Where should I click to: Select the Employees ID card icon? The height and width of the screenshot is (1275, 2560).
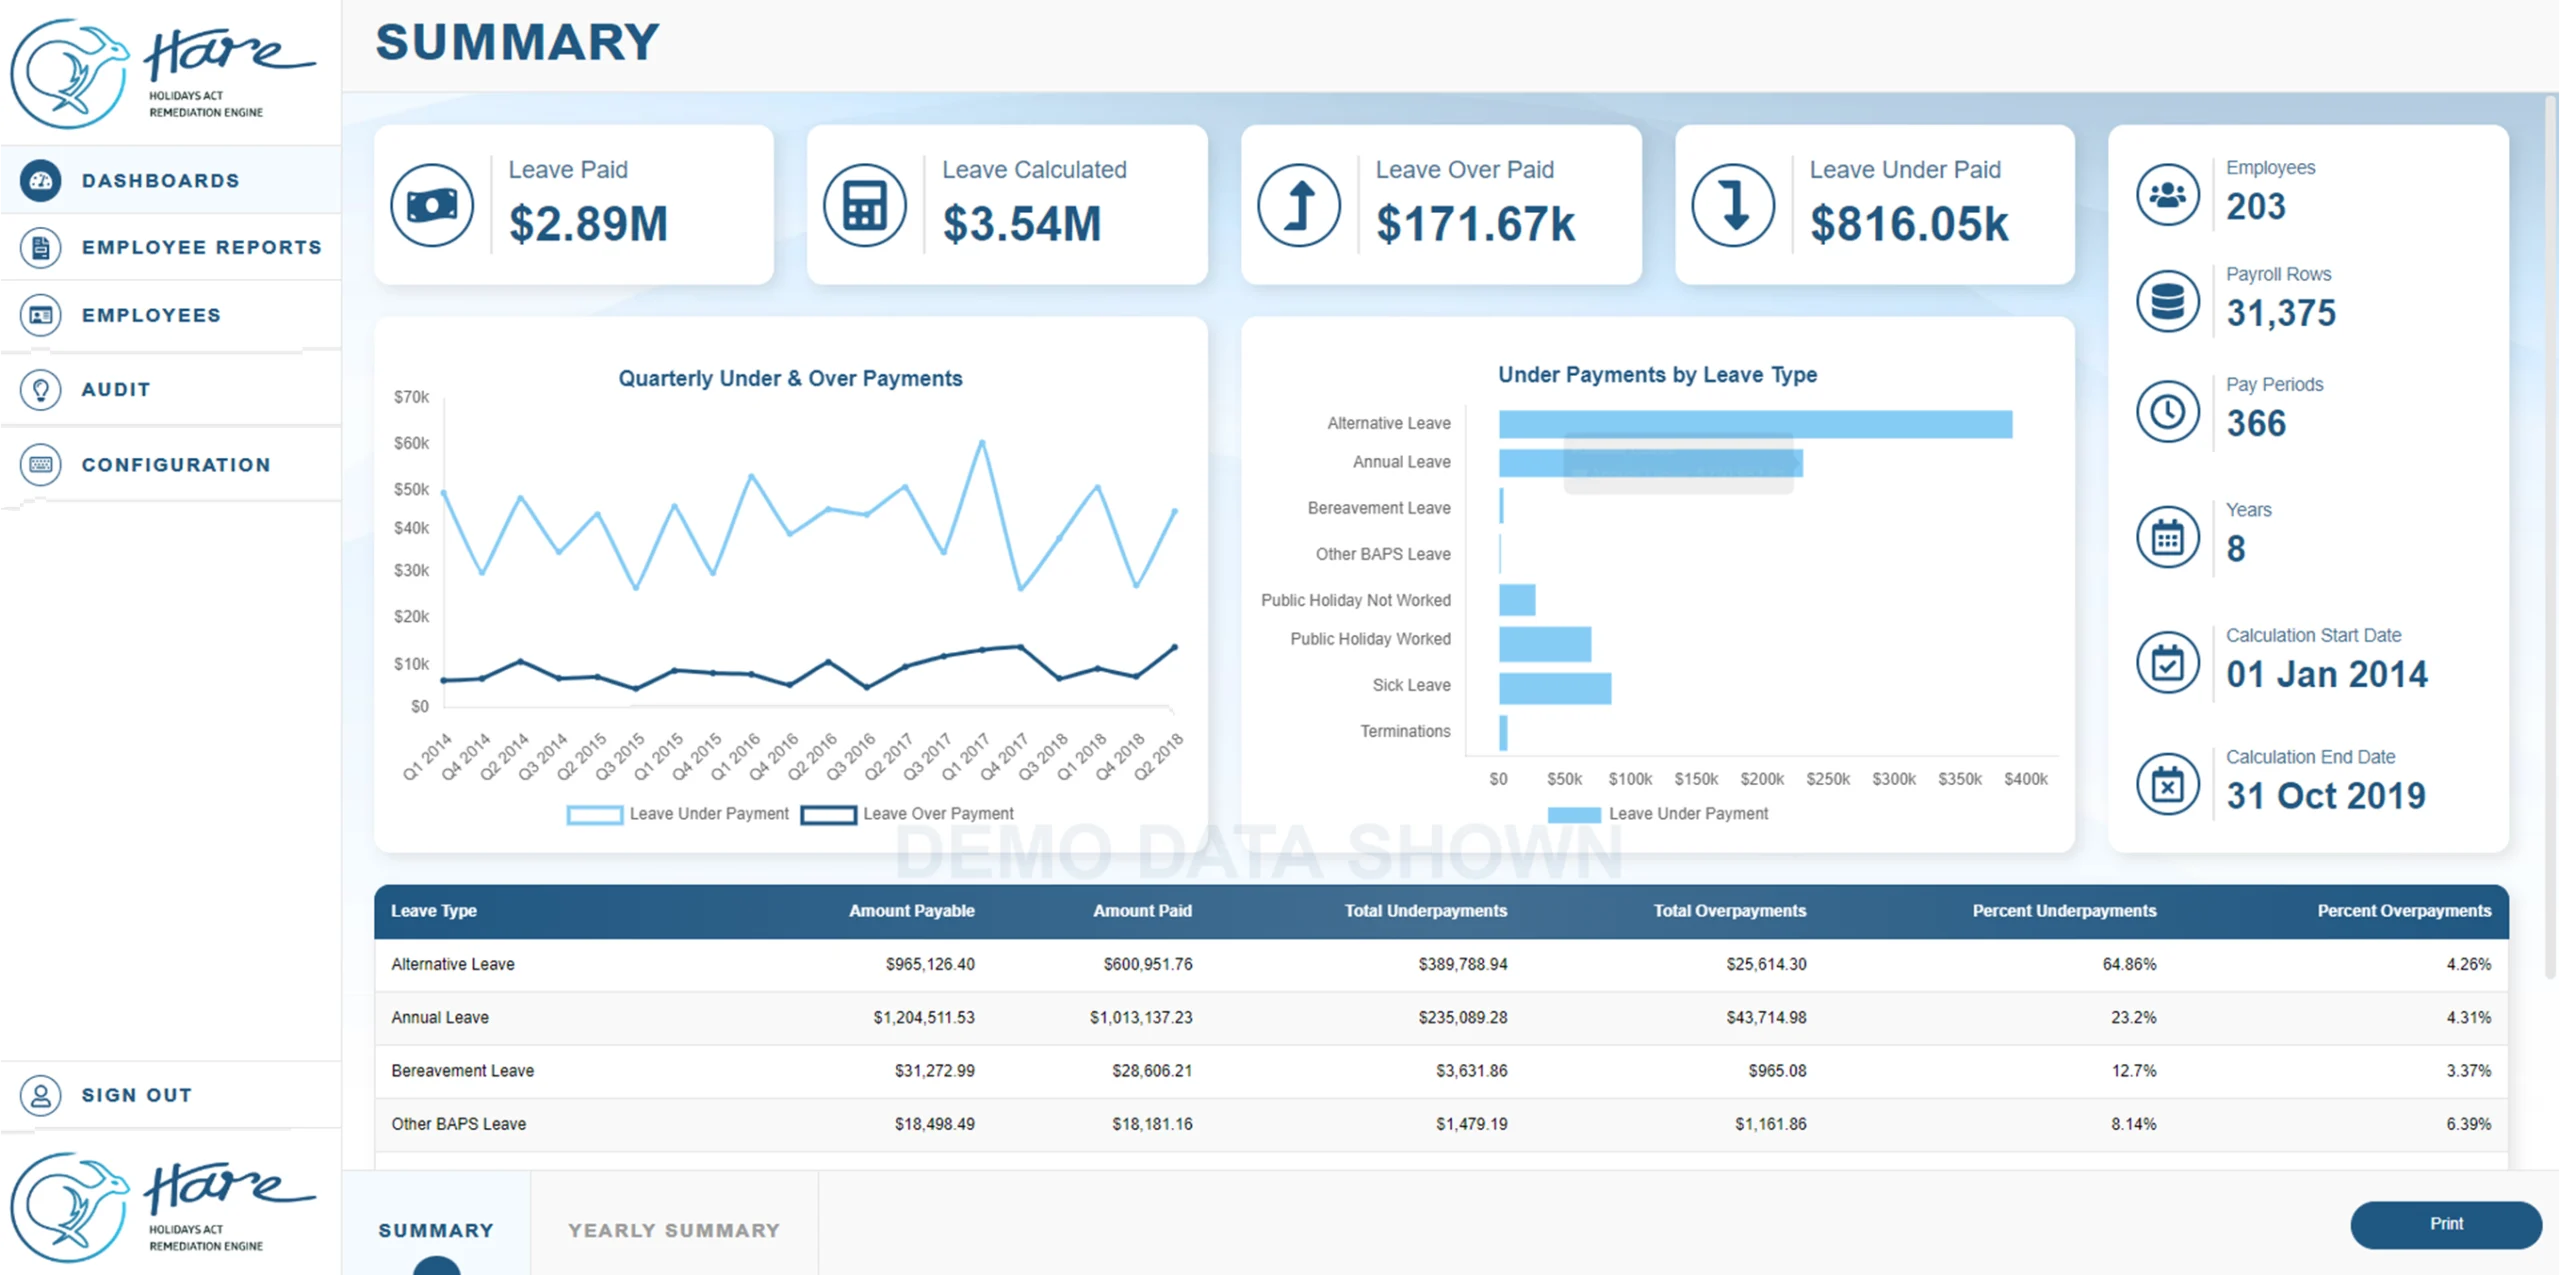point(41,315)
